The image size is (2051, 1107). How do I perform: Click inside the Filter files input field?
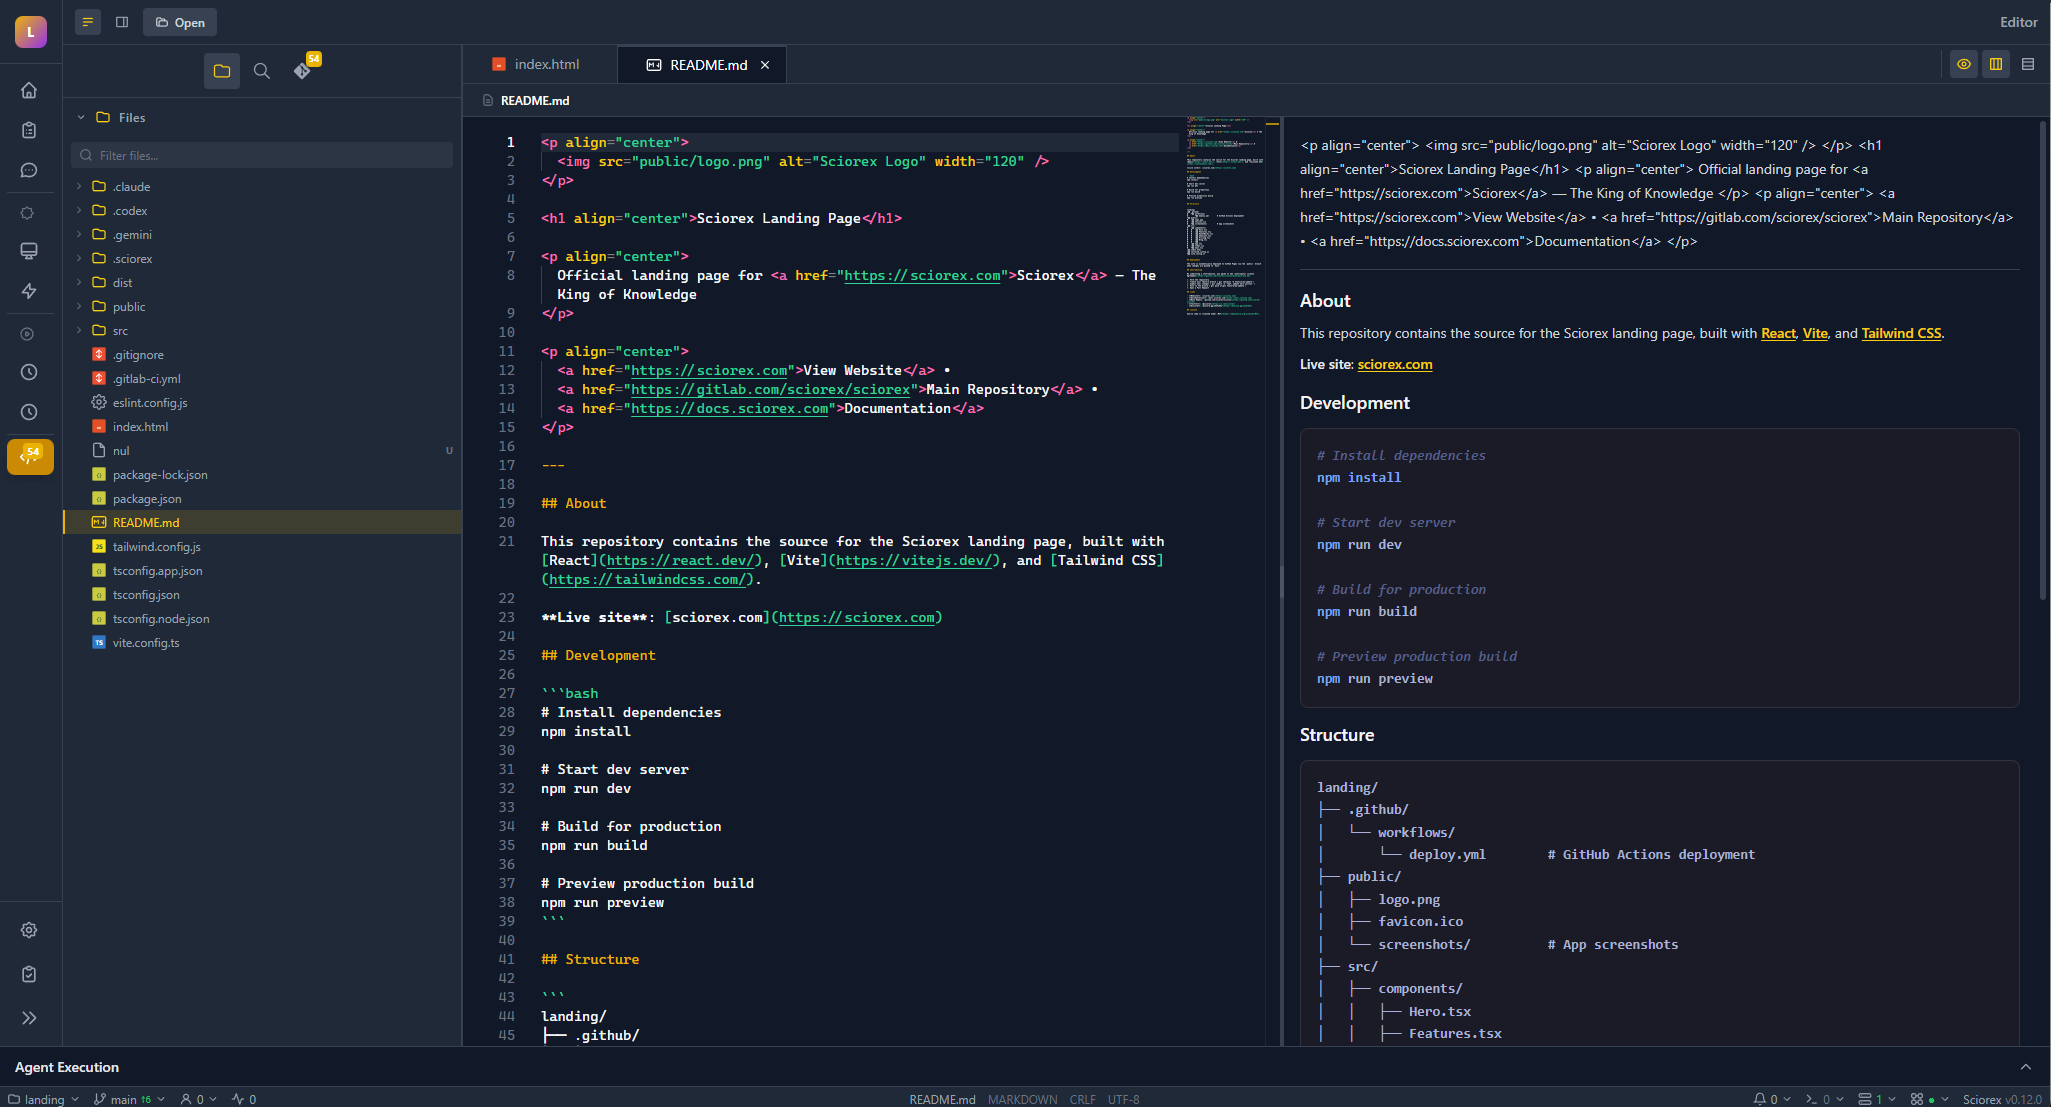pyautogui.click(x=261, y=155)
